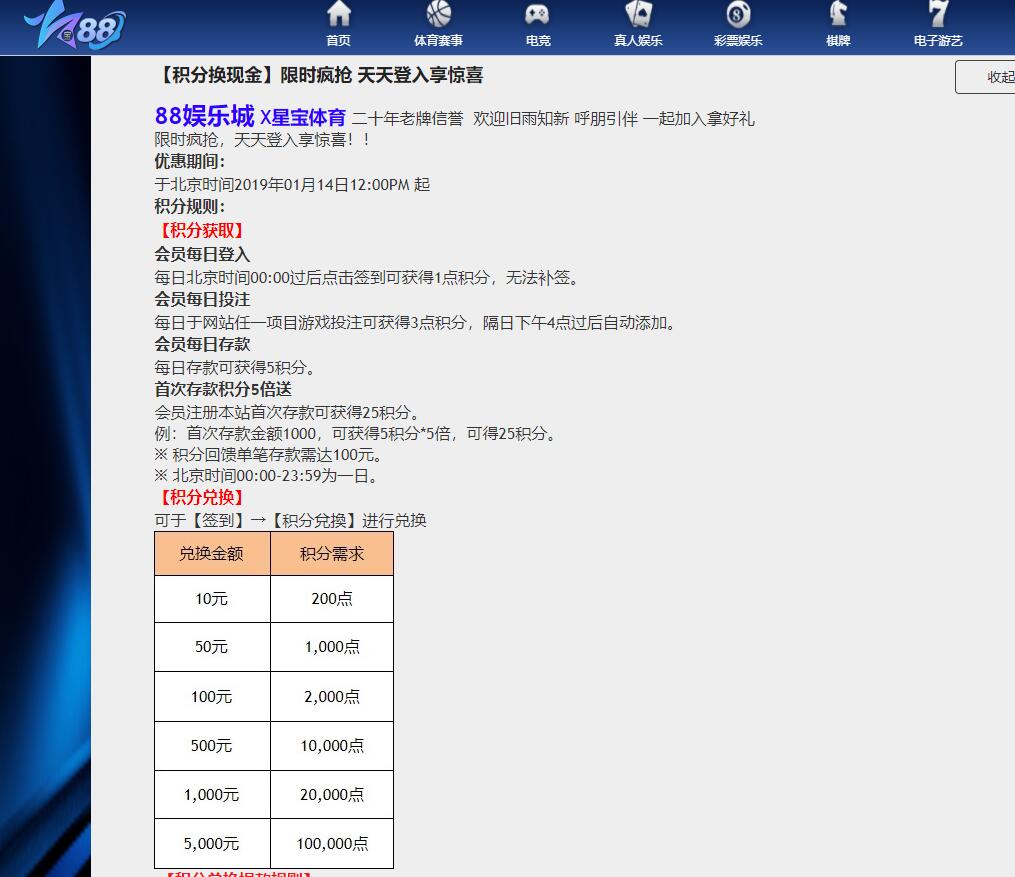The height and width of the screenshot is (877, 1015).
Task: Select the gamepad icon for 电竞
Action: [537, 14]
